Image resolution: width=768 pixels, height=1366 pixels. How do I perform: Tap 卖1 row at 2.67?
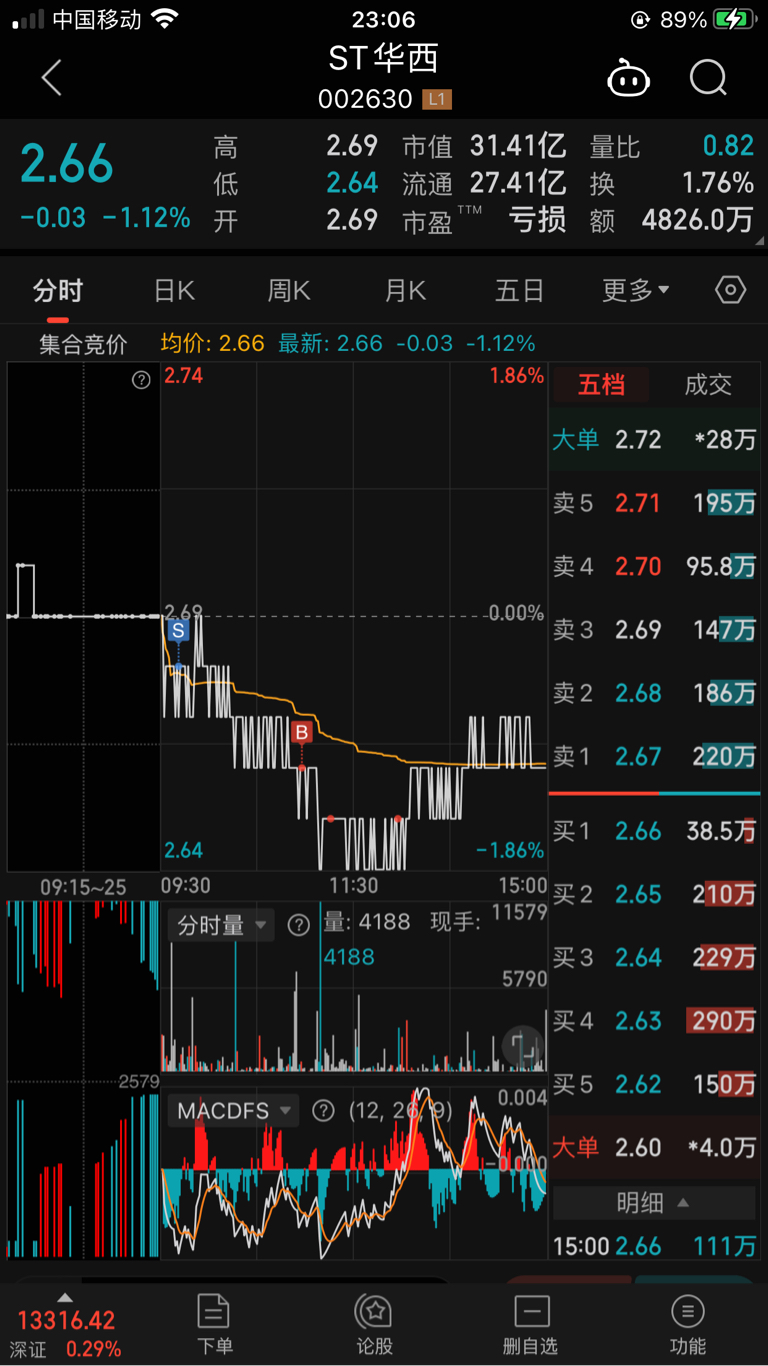[x=654, y=757]
